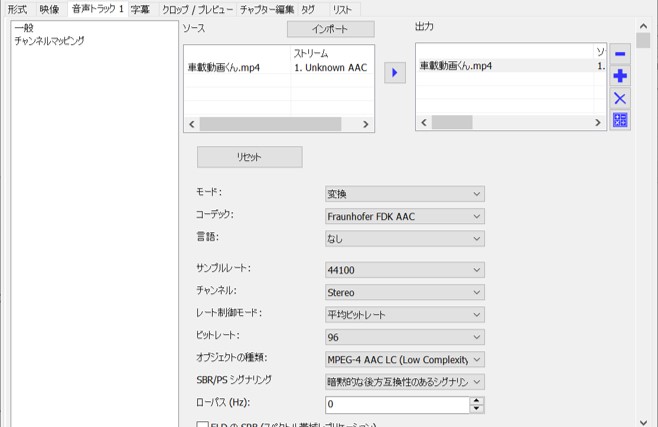Click the blue grid icon below the X
Viewport: 658px width, 427px height.
620,120
